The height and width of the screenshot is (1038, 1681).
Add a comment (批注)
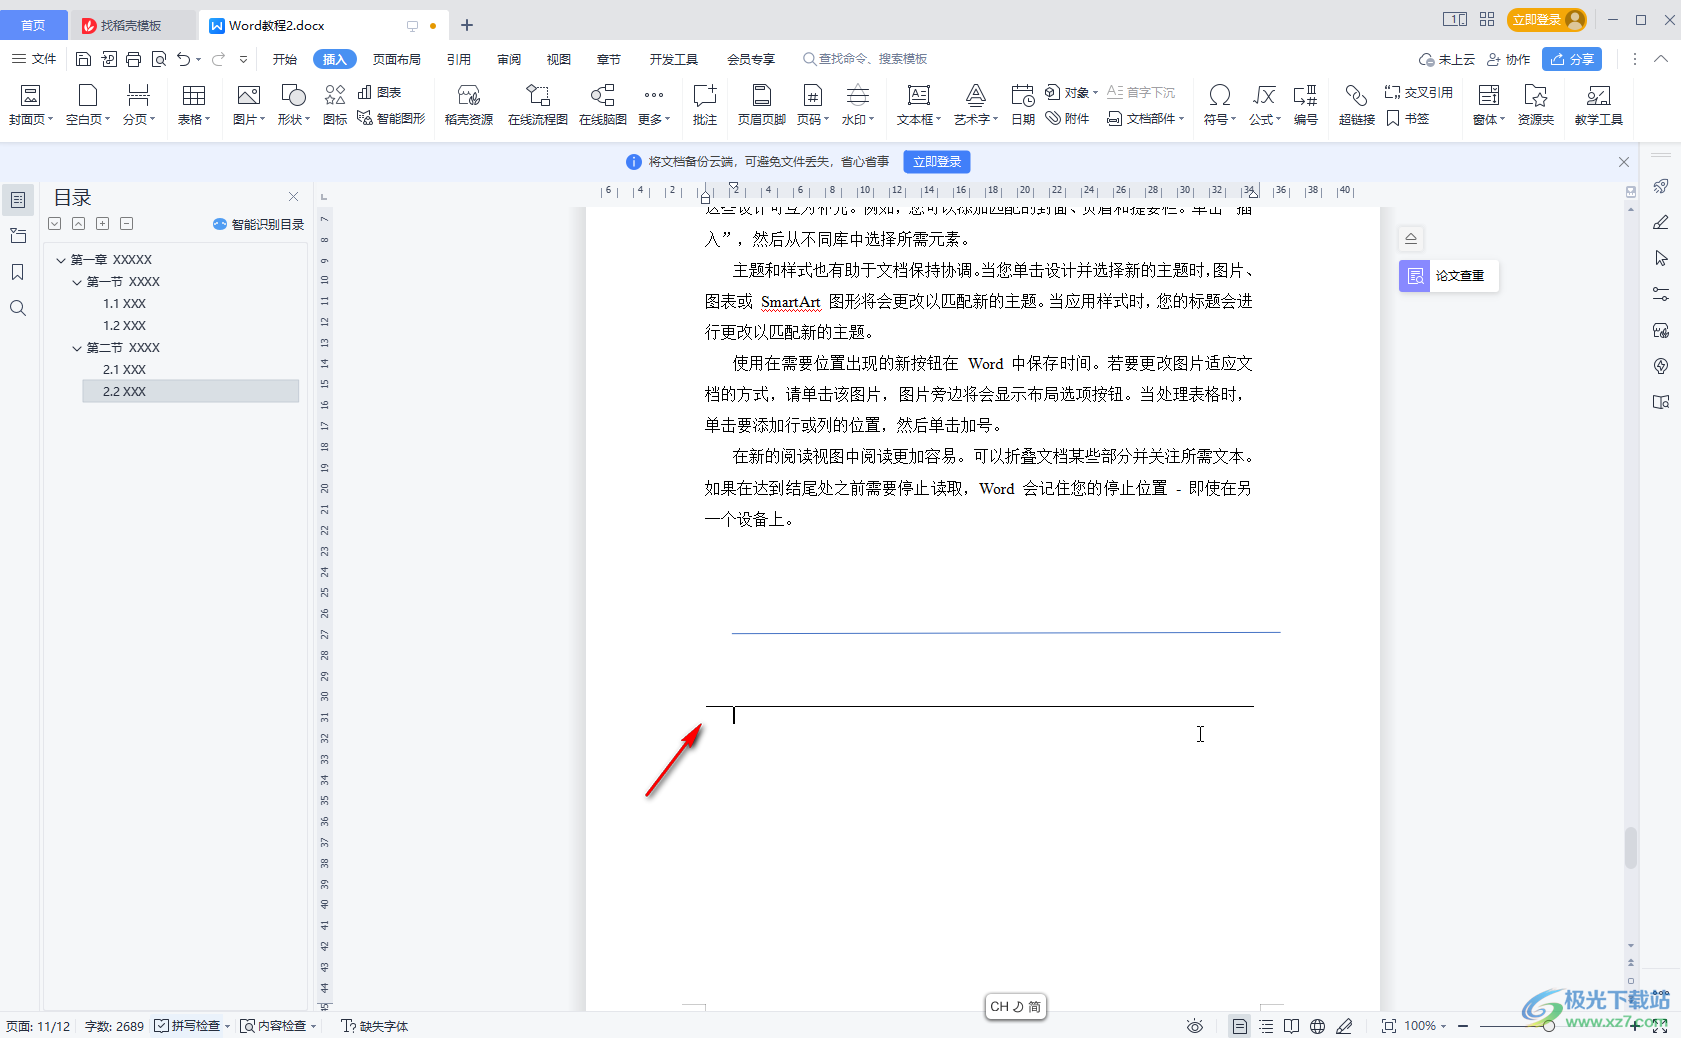(705, 105)
